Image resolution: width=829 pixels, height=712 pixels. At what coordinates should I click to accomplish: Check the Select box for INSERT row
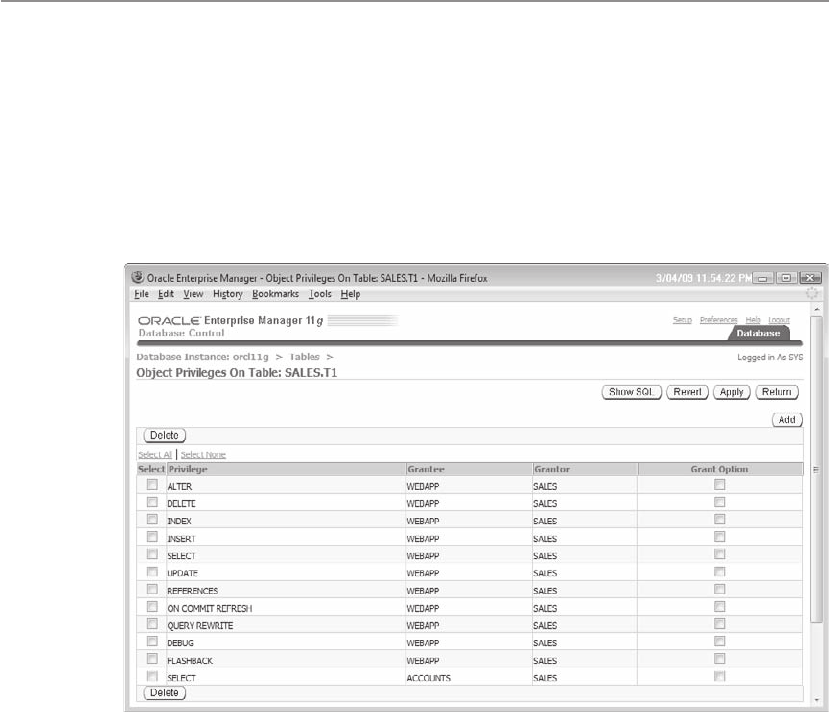coord(152,537)
